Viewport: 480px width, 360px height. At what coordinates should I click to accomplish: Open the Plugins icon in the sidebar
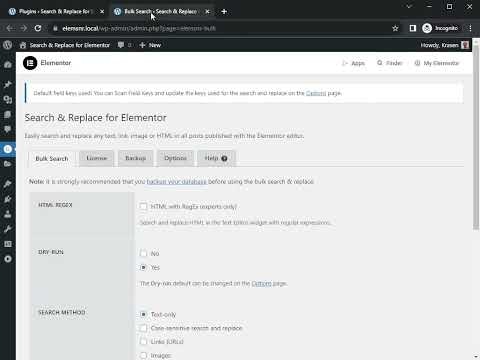[8, 199]
